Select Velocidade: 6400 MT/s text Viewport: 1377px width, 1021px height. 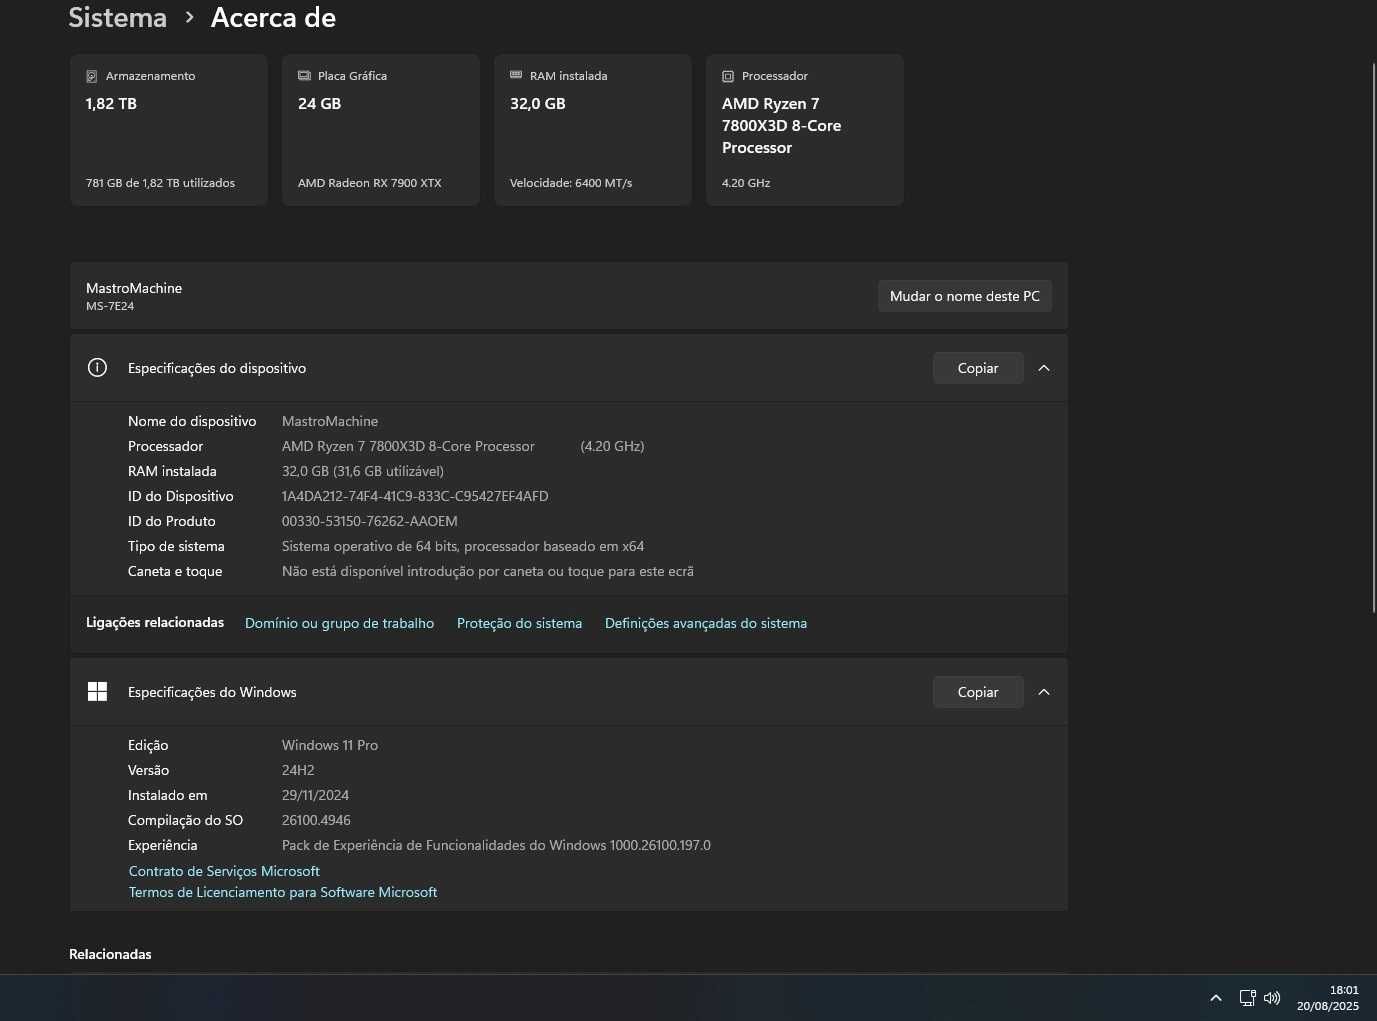pyautogui.click(x=571, y=183)
